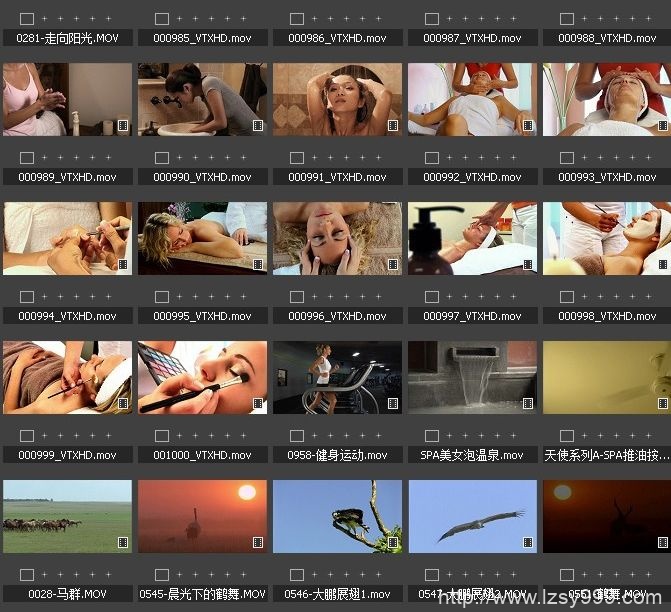Click the film icon on the treadmill runner thumbnail
This screenshot has width=671, height=612.
point(393,404)
